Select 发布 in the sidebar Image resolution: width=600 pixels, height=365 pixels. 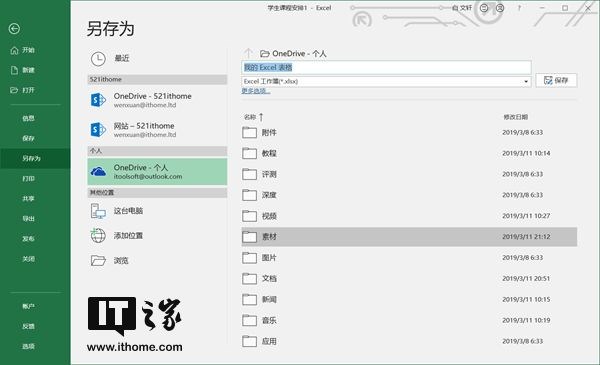pos(28,239)
